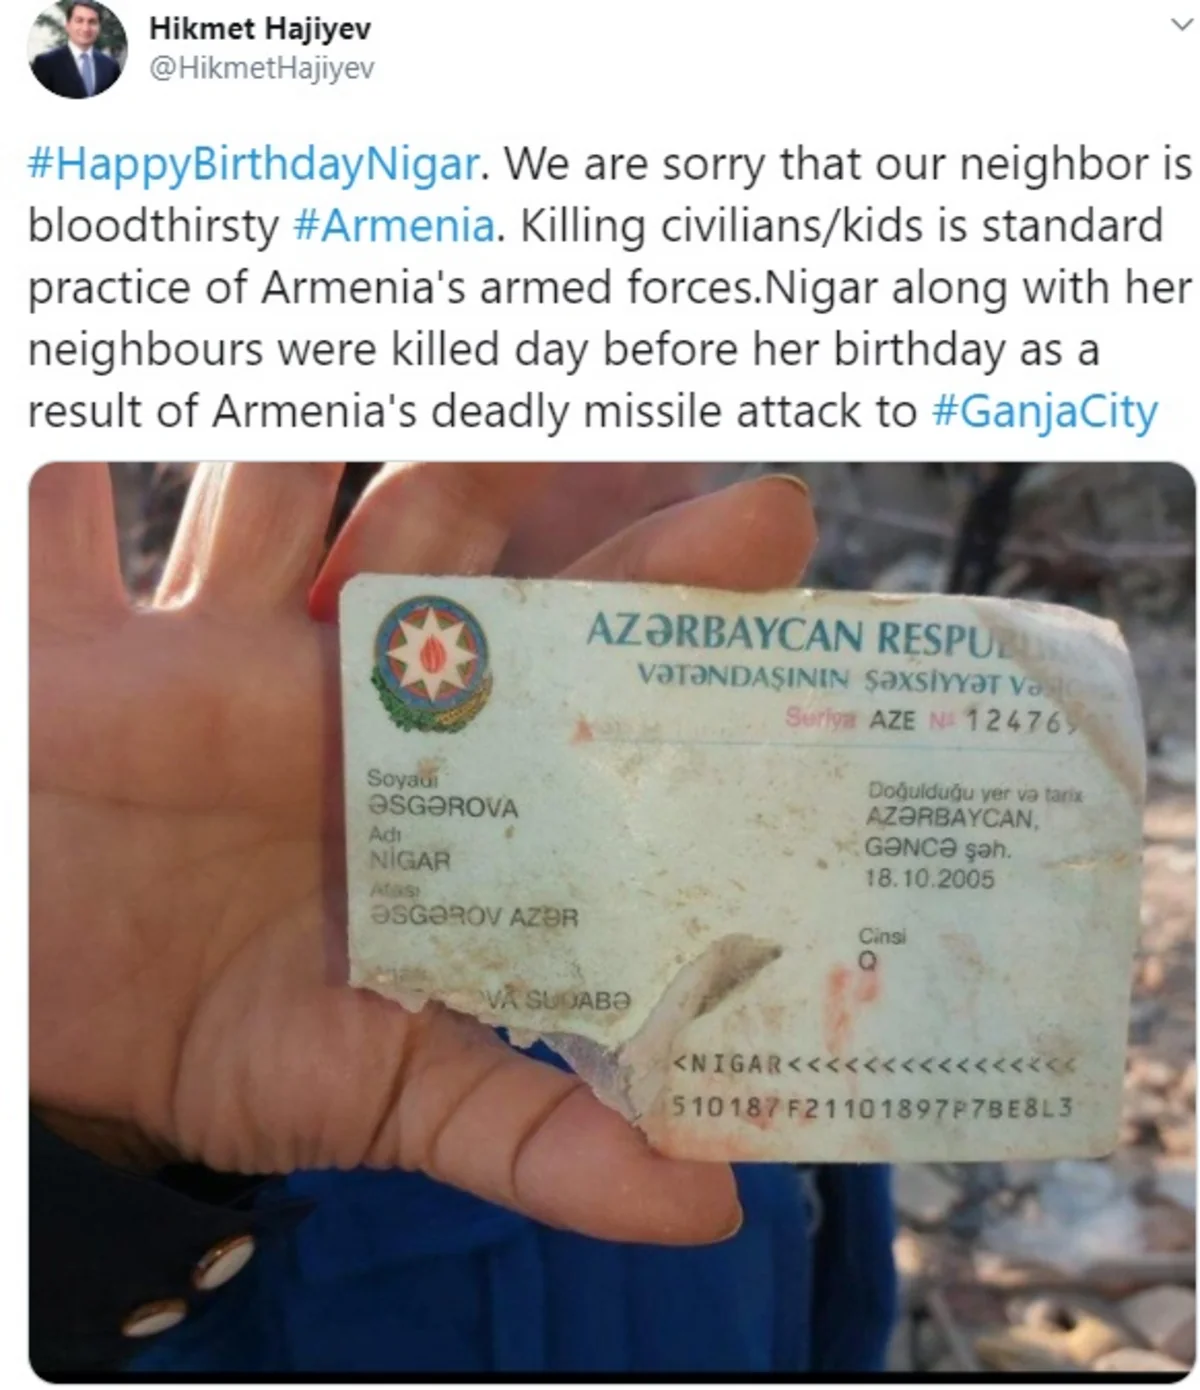The height and width of the screenshot is (1390, 1200).
Task: Click the tweet body text about Nigar
Action: coord(610,288)
